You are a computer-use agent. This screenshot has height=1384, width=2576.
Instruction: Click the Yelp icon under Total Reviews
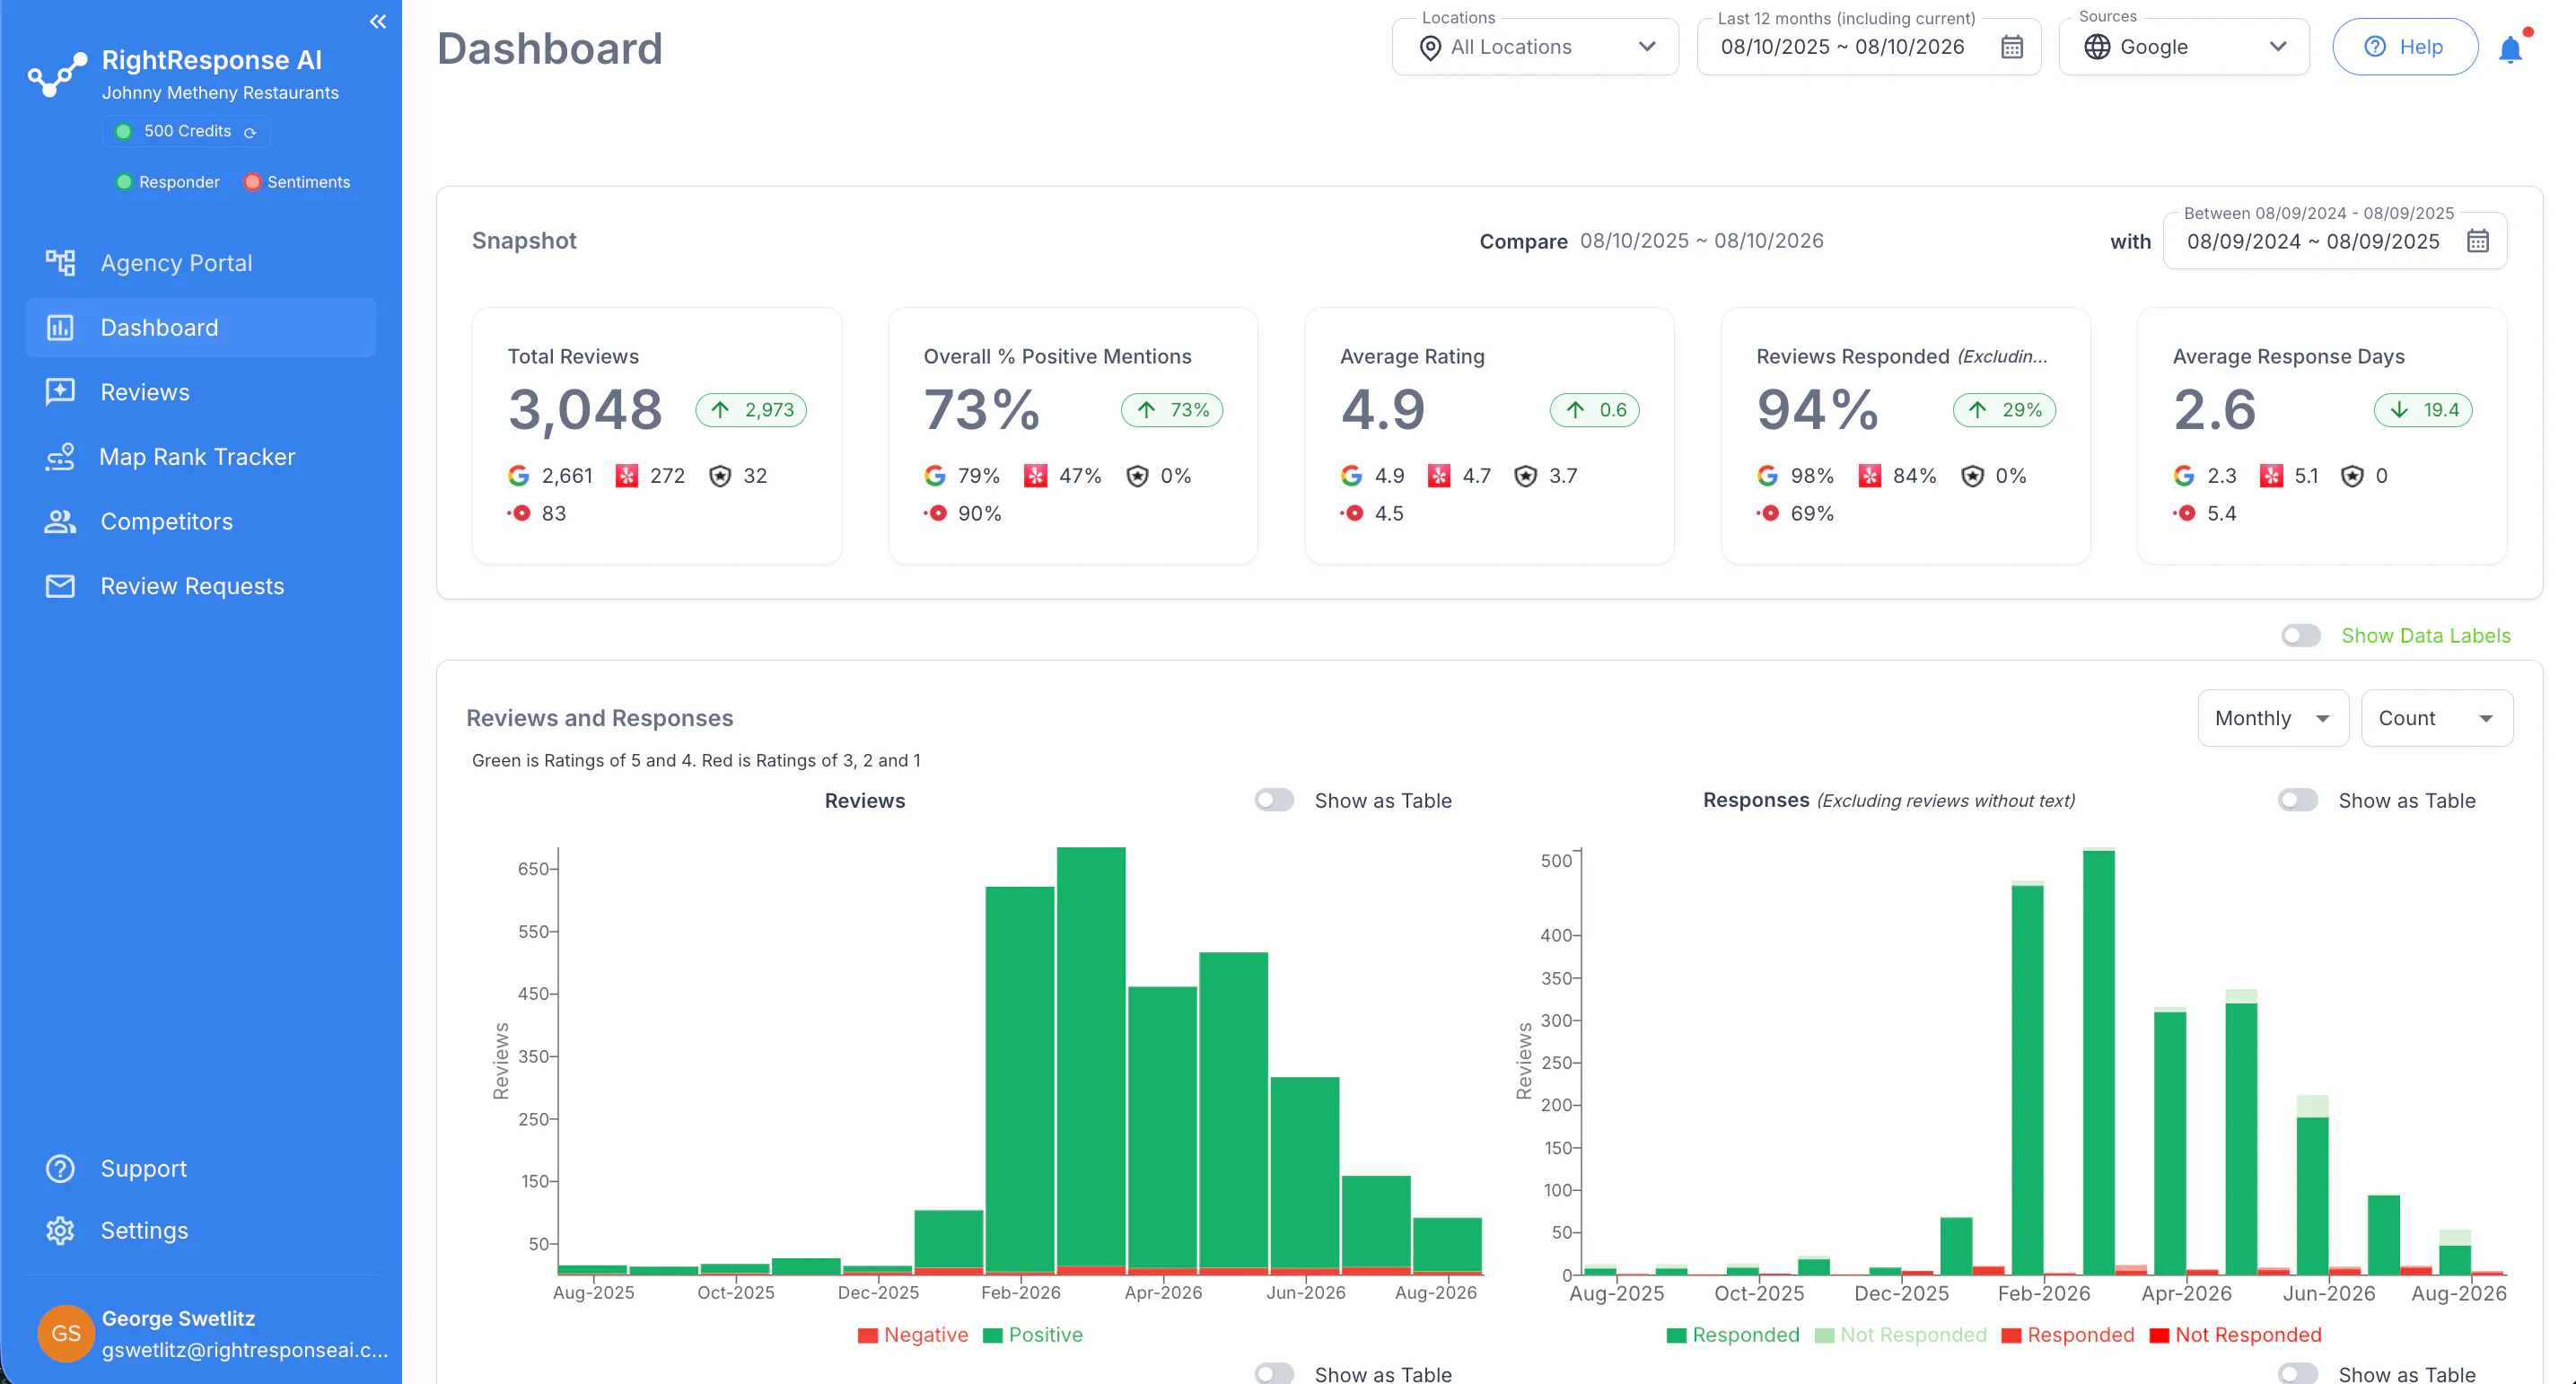tap(627, 475)
